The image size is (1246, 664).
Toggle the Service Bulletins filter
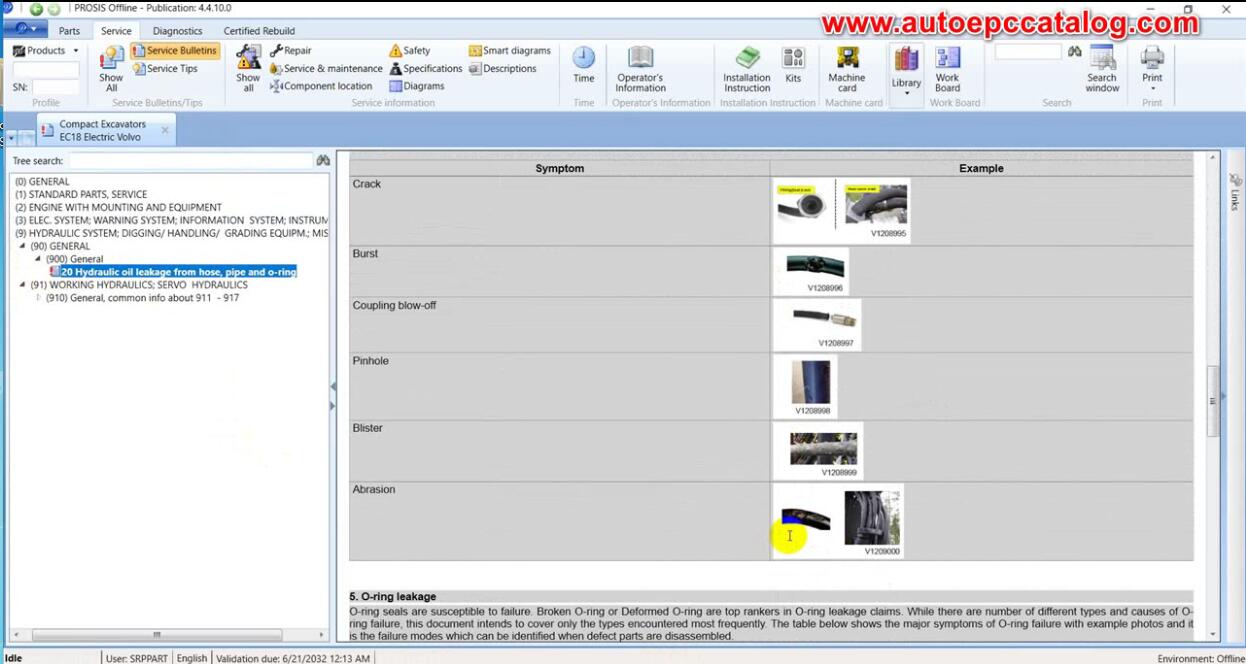174,51
